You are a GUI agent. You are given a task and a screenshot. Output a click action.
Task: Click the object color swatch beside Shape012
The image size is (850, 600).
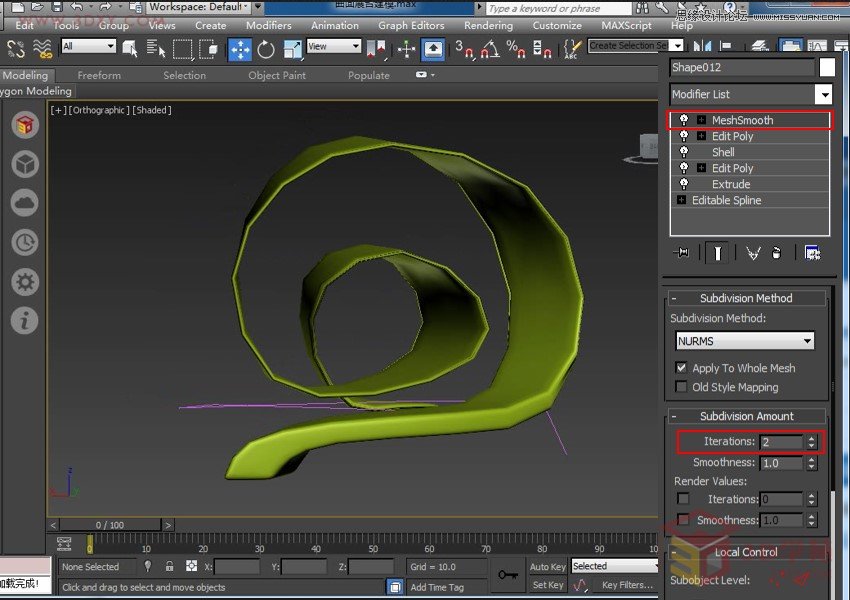pyautogui.click(x=827, y=67)
